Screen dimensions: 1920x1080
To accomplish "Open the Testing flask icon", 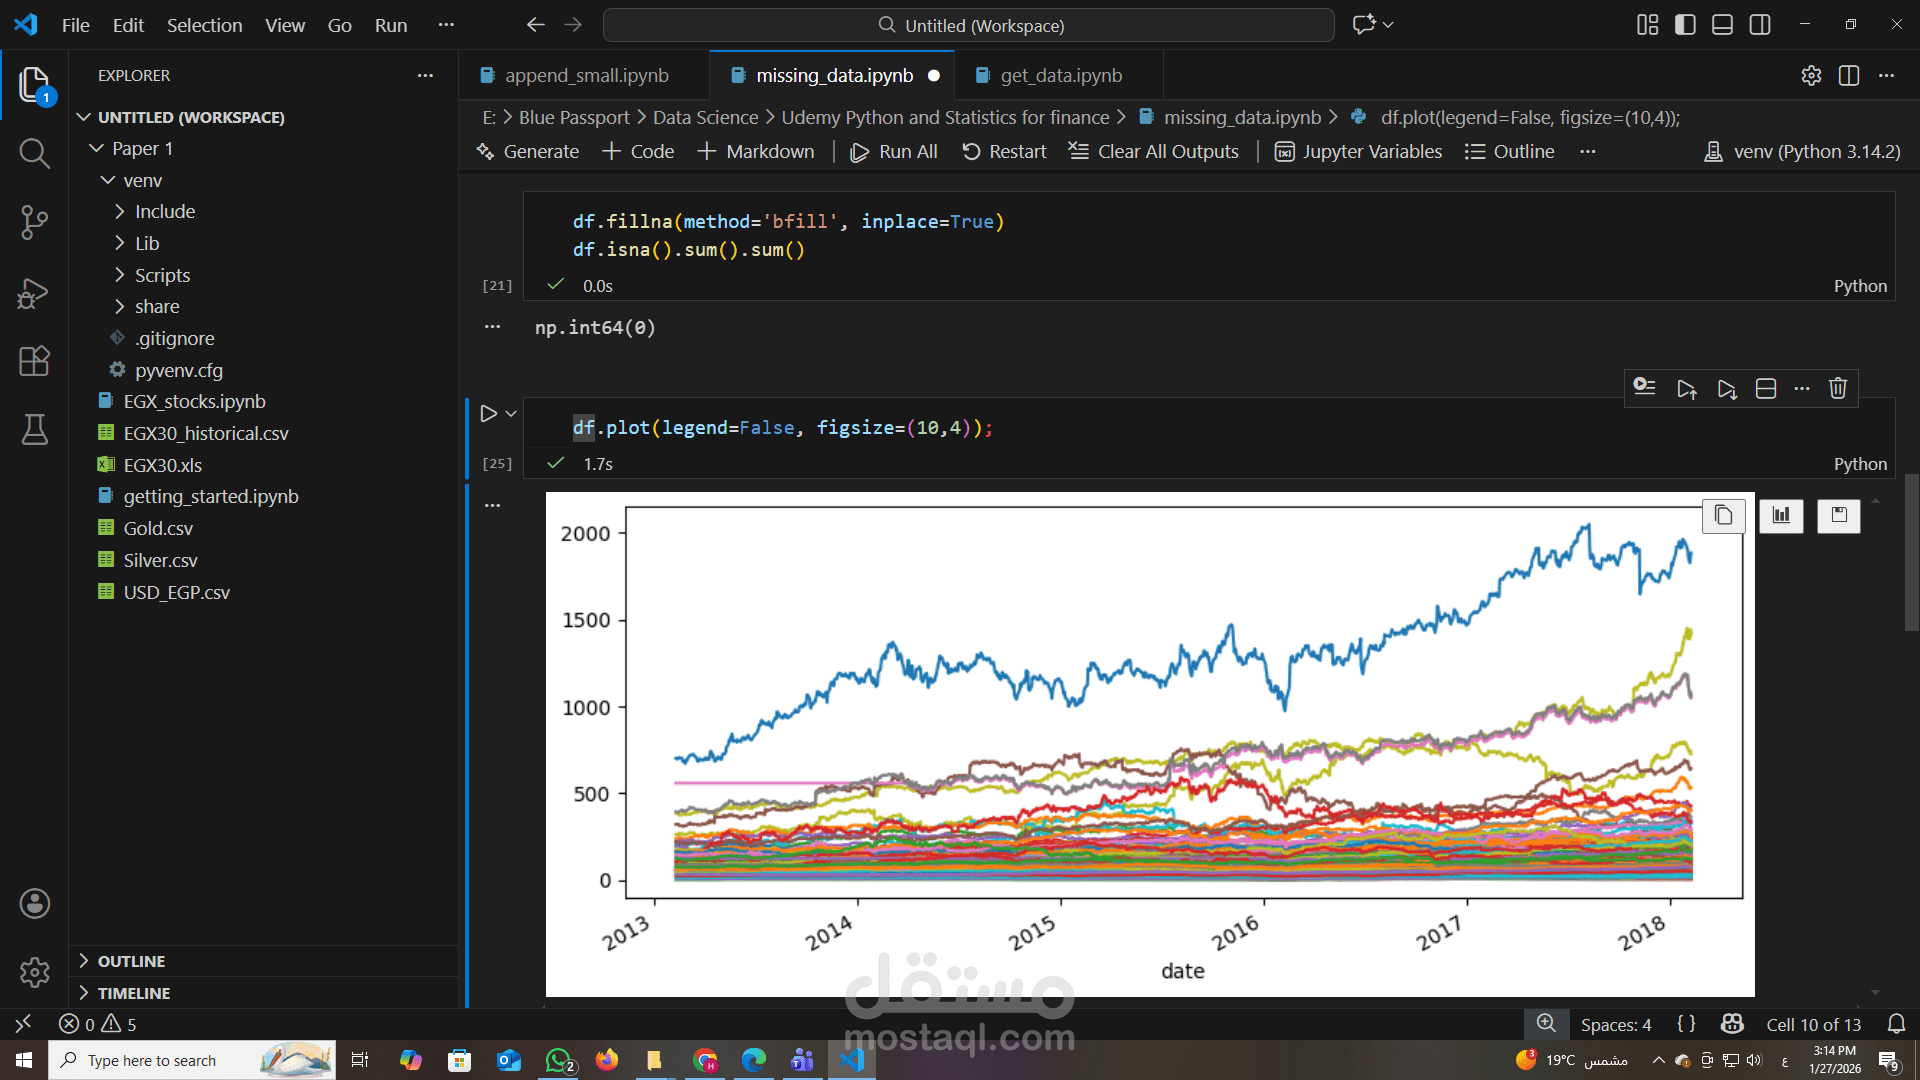I will point(34,430).
